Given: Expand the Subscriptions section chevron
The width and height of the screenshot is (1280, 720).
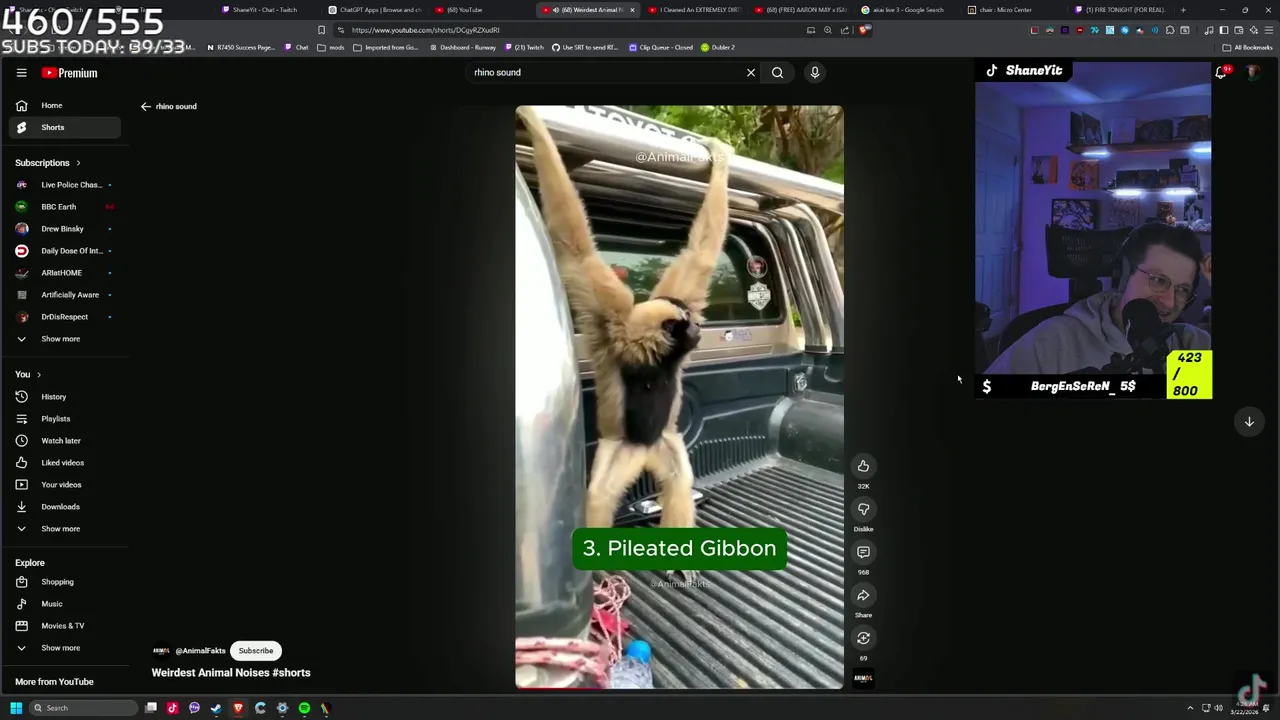Looking at the screenshot, I should 78,163.
